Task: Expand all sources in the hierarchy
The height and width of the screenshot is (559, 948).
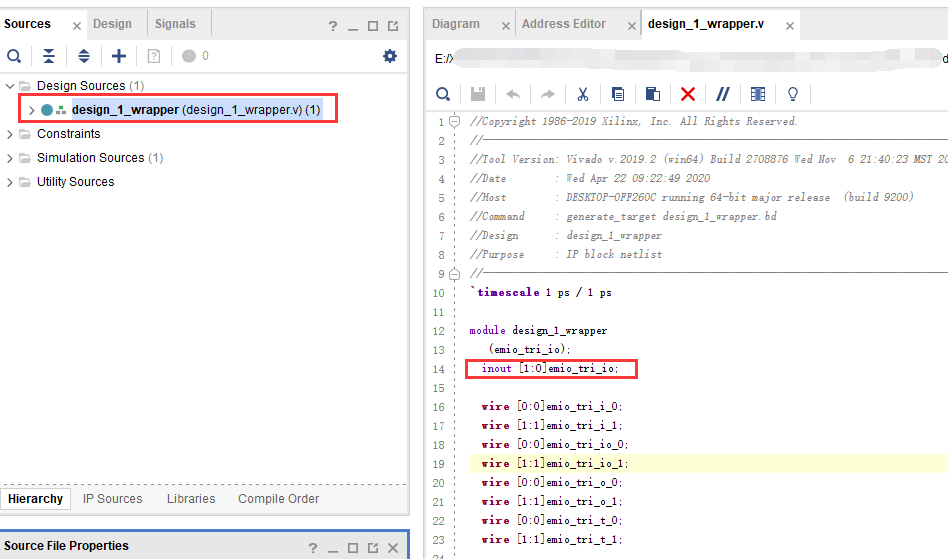Action: pyautogui.click(x=84, y=56)
